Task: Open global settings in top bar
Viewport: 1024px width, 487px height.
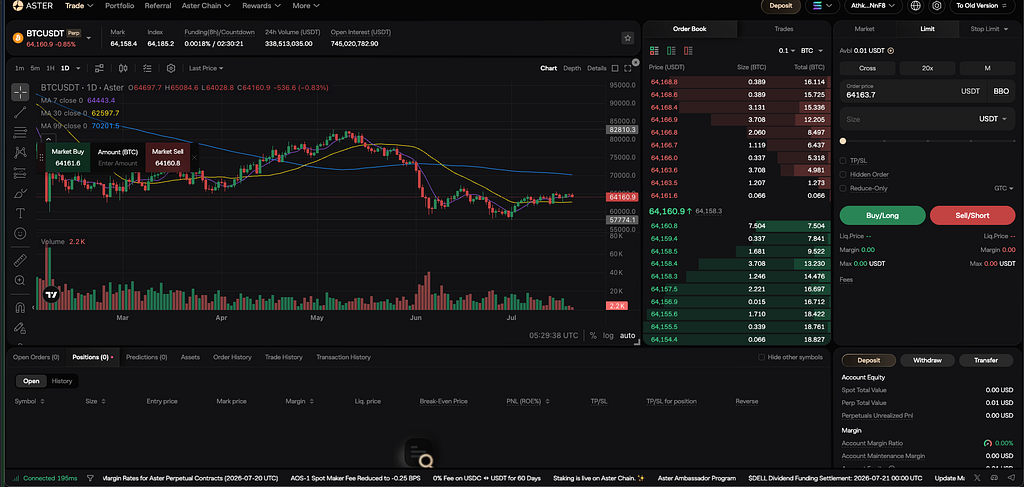Action: pyautogui.click(x=937, y=6)
